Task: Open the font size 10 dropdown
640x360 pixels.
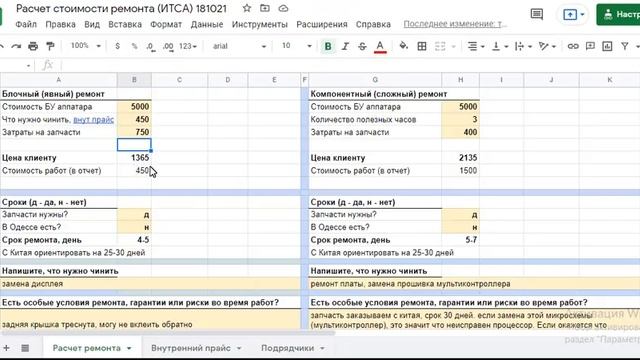Action: [296, 46]
